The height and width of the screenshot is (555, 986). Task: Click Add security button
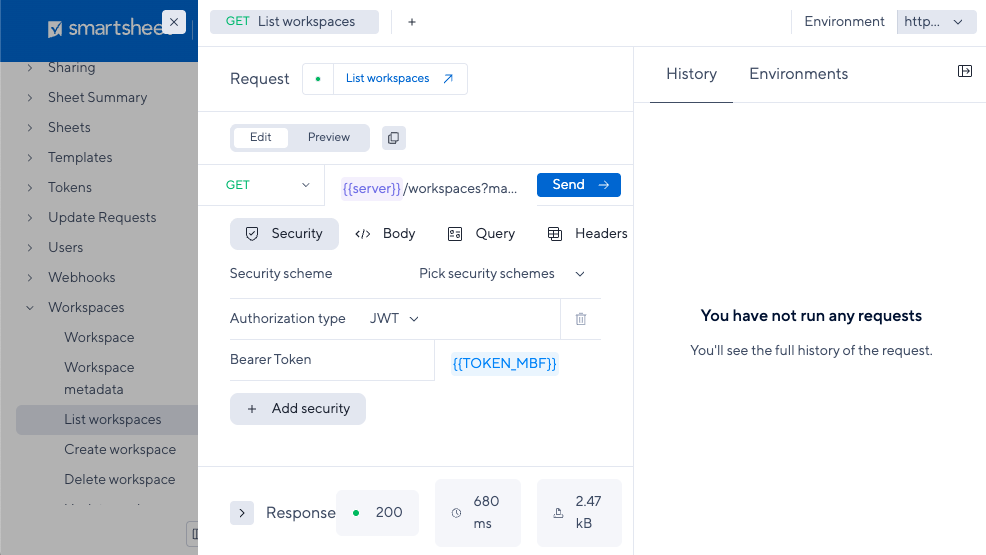[298, 409]
